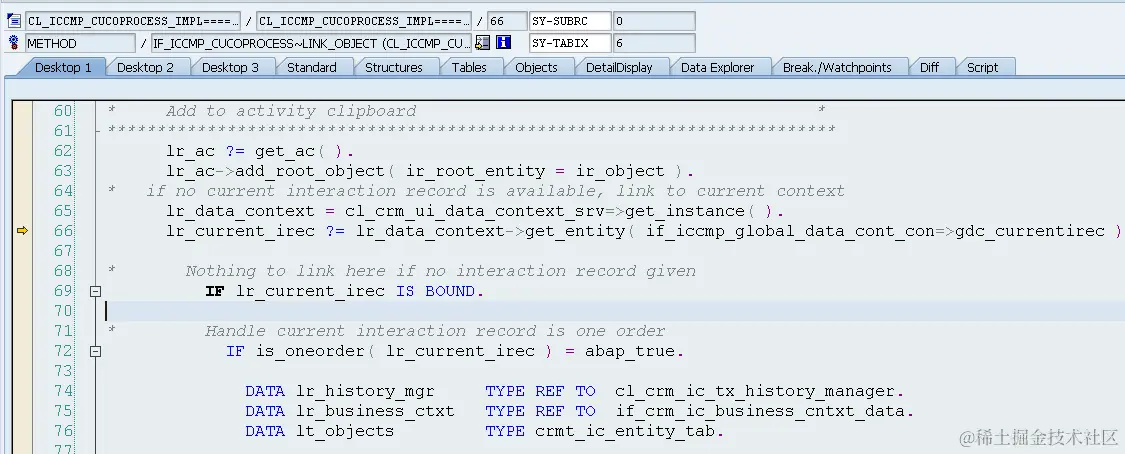
Task: Open the navigate-to-source icon after LINK_OBJECT field
Action: coord(483,43)
